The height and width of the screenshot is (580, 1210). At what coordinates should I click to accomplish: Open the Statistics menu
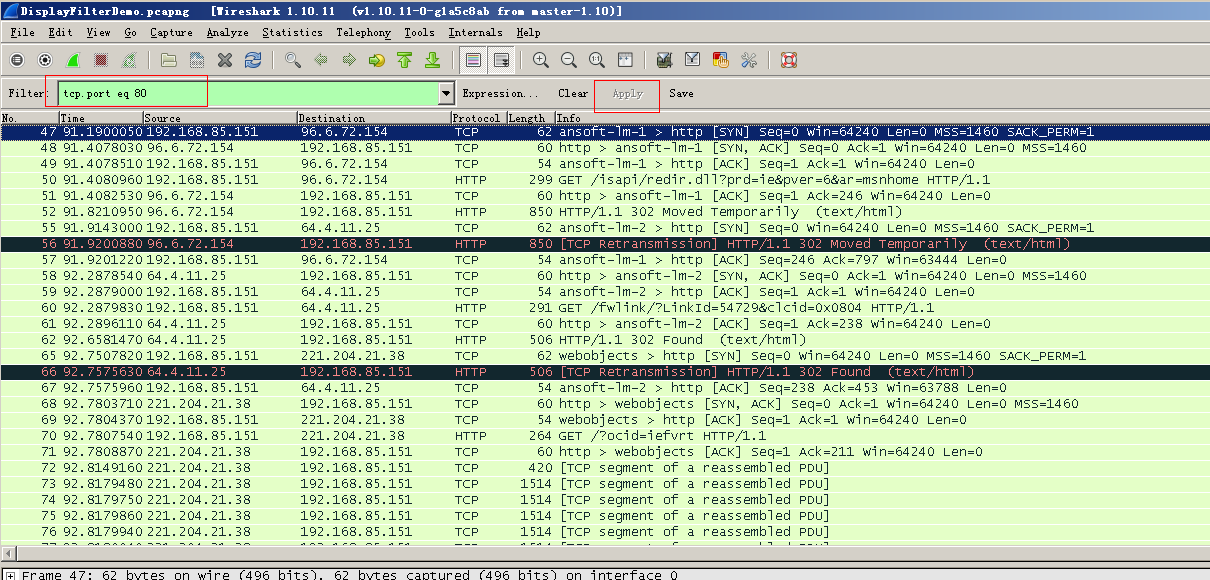click(292, 32)
